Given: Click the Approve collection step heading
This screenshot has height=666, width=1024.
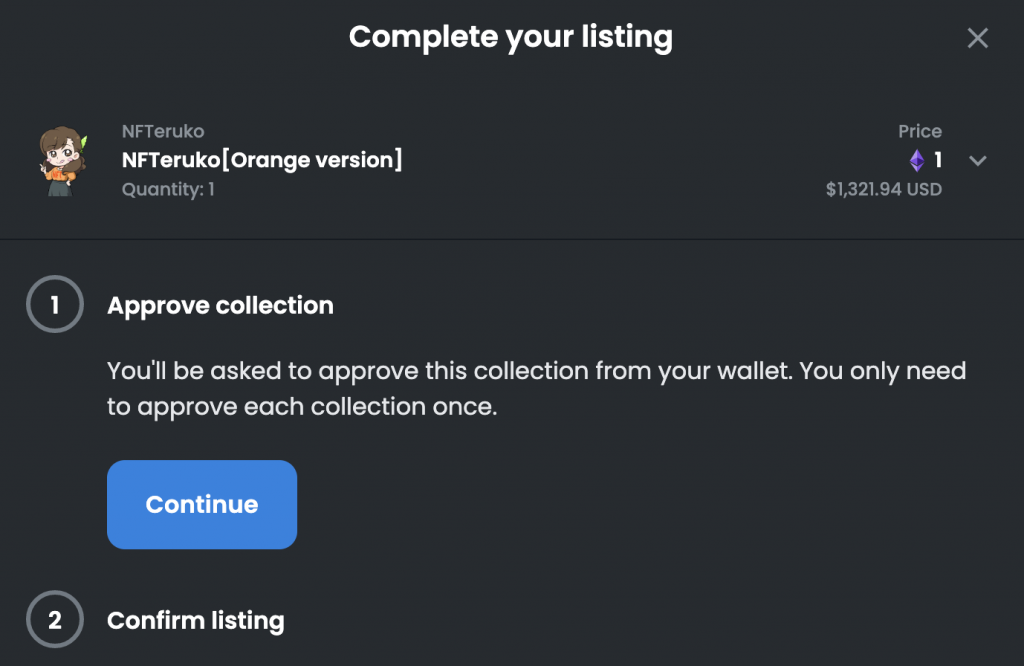Looking at the screenshot, I should 220,305.
